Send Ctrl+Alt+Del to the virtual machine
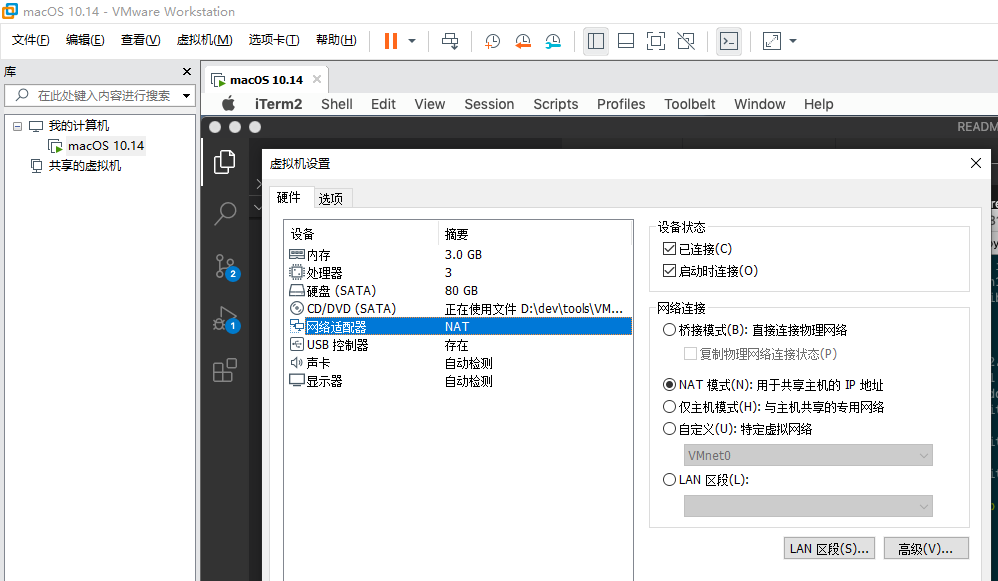 click(450, 41)
